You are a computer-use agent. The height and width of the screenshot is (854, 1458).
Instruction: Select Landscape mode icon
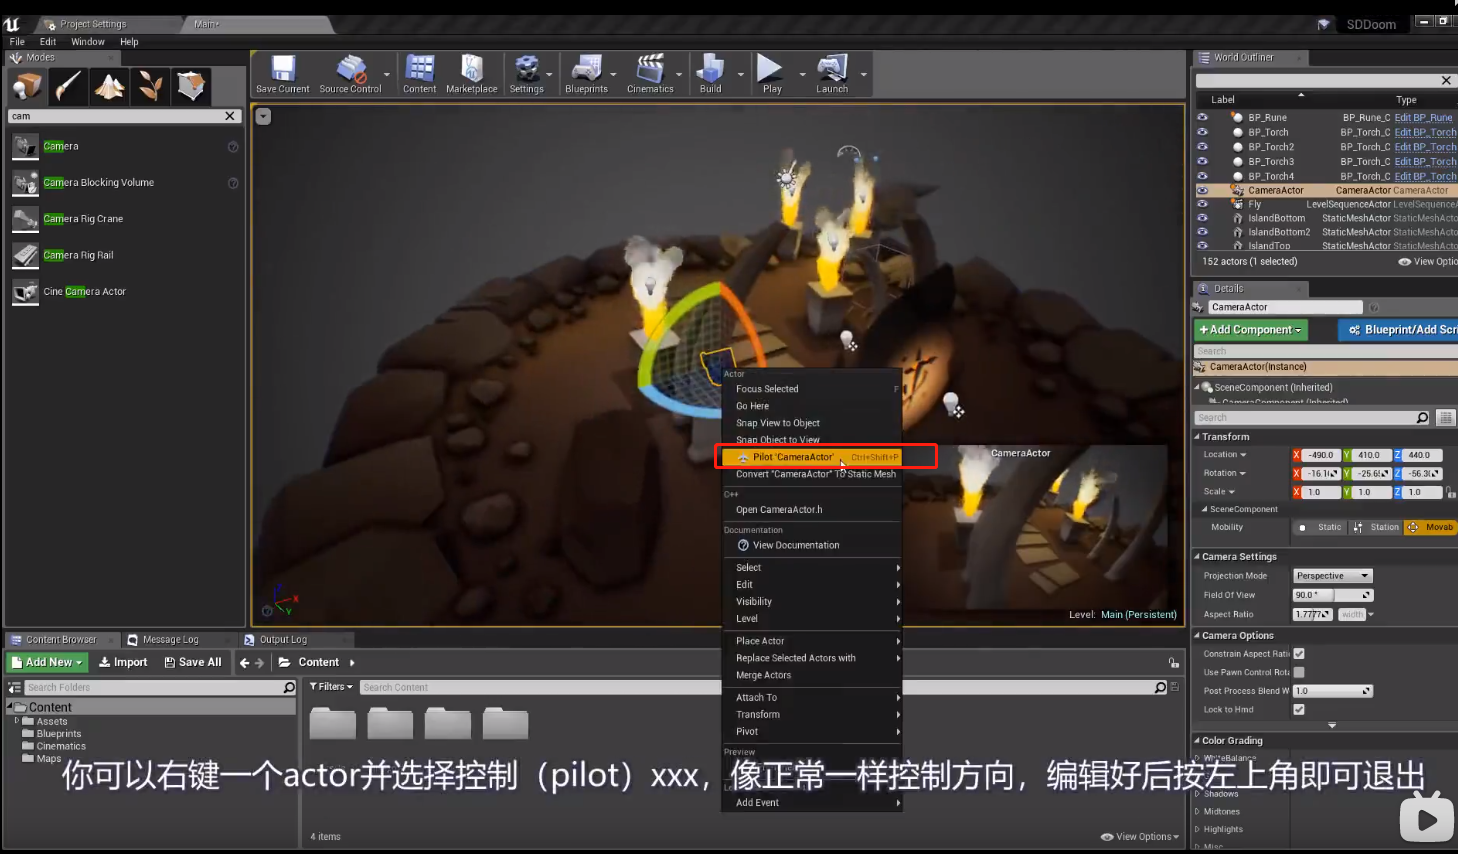109,86
